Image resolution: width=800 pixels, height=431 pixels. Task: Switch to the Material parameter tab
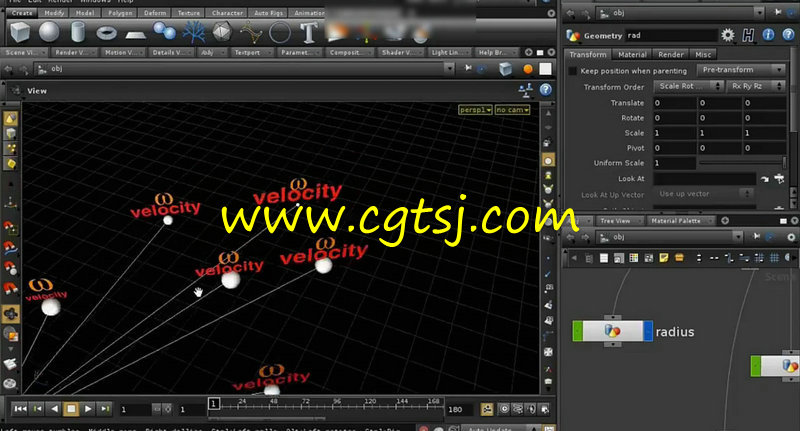click(632, 55)
